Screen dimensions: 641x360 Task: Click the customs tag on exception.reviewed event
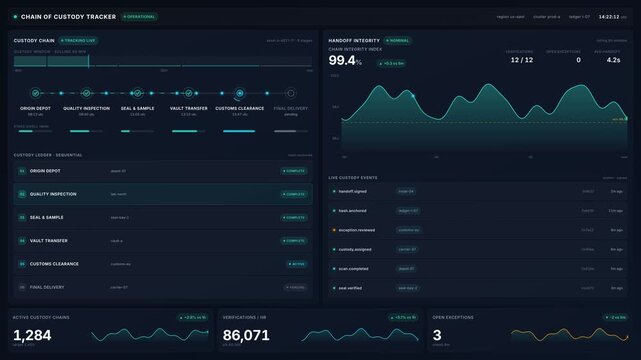click(x=409, y=230)
